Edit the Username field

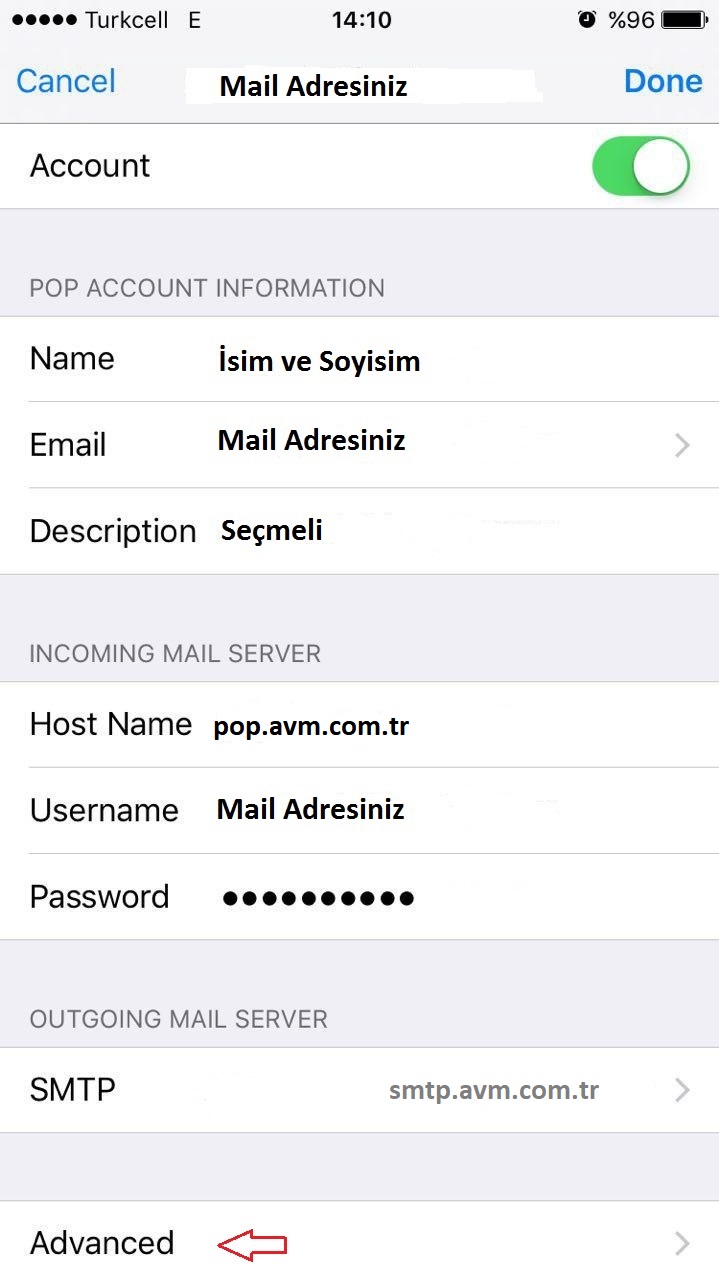pyautogui.click(x=311, y=809)
